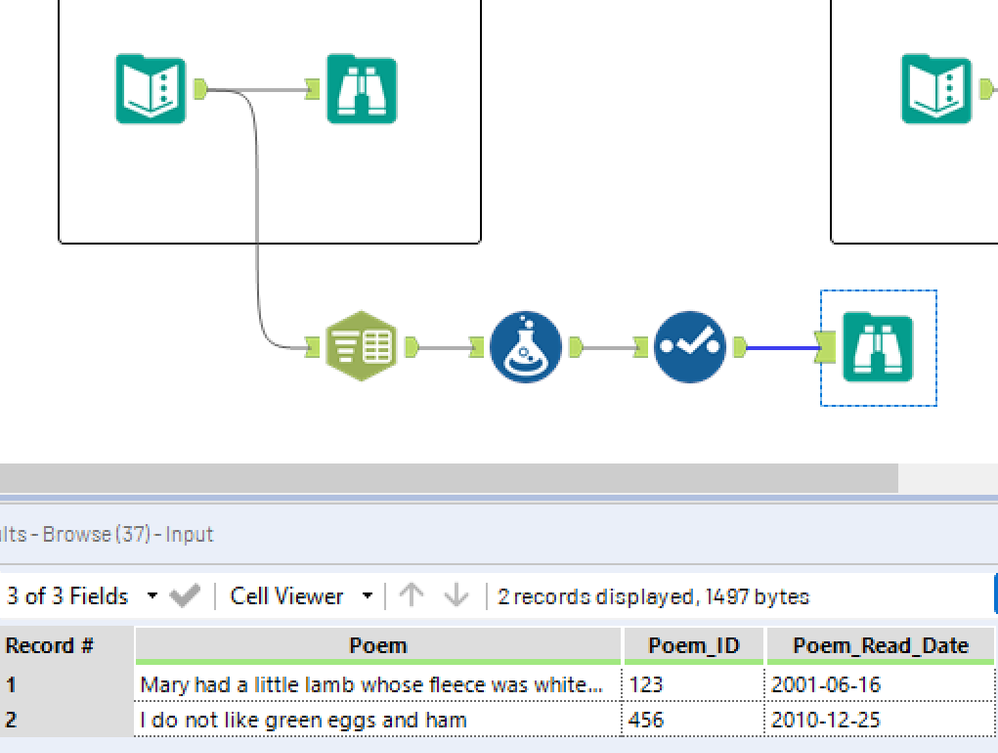The width and height of the screenshot is (998, 753).
Task: Click output anchor of the Formula tool
Action: [575, 347]
